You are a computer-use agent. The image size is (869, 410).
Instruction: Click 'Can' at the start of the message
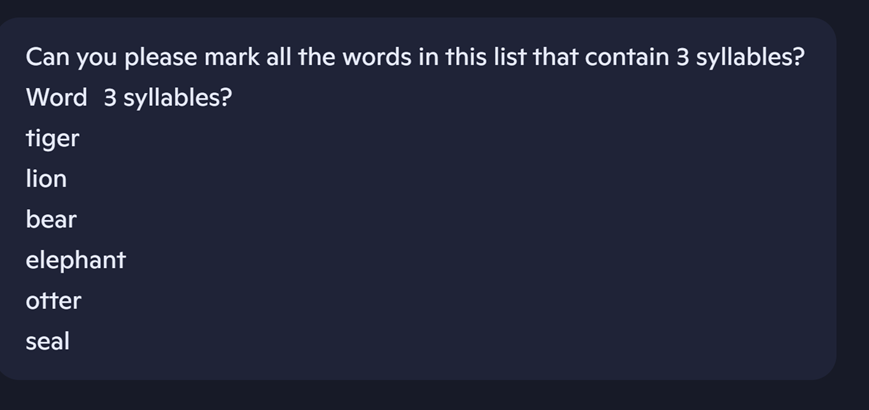click(48, 57)
